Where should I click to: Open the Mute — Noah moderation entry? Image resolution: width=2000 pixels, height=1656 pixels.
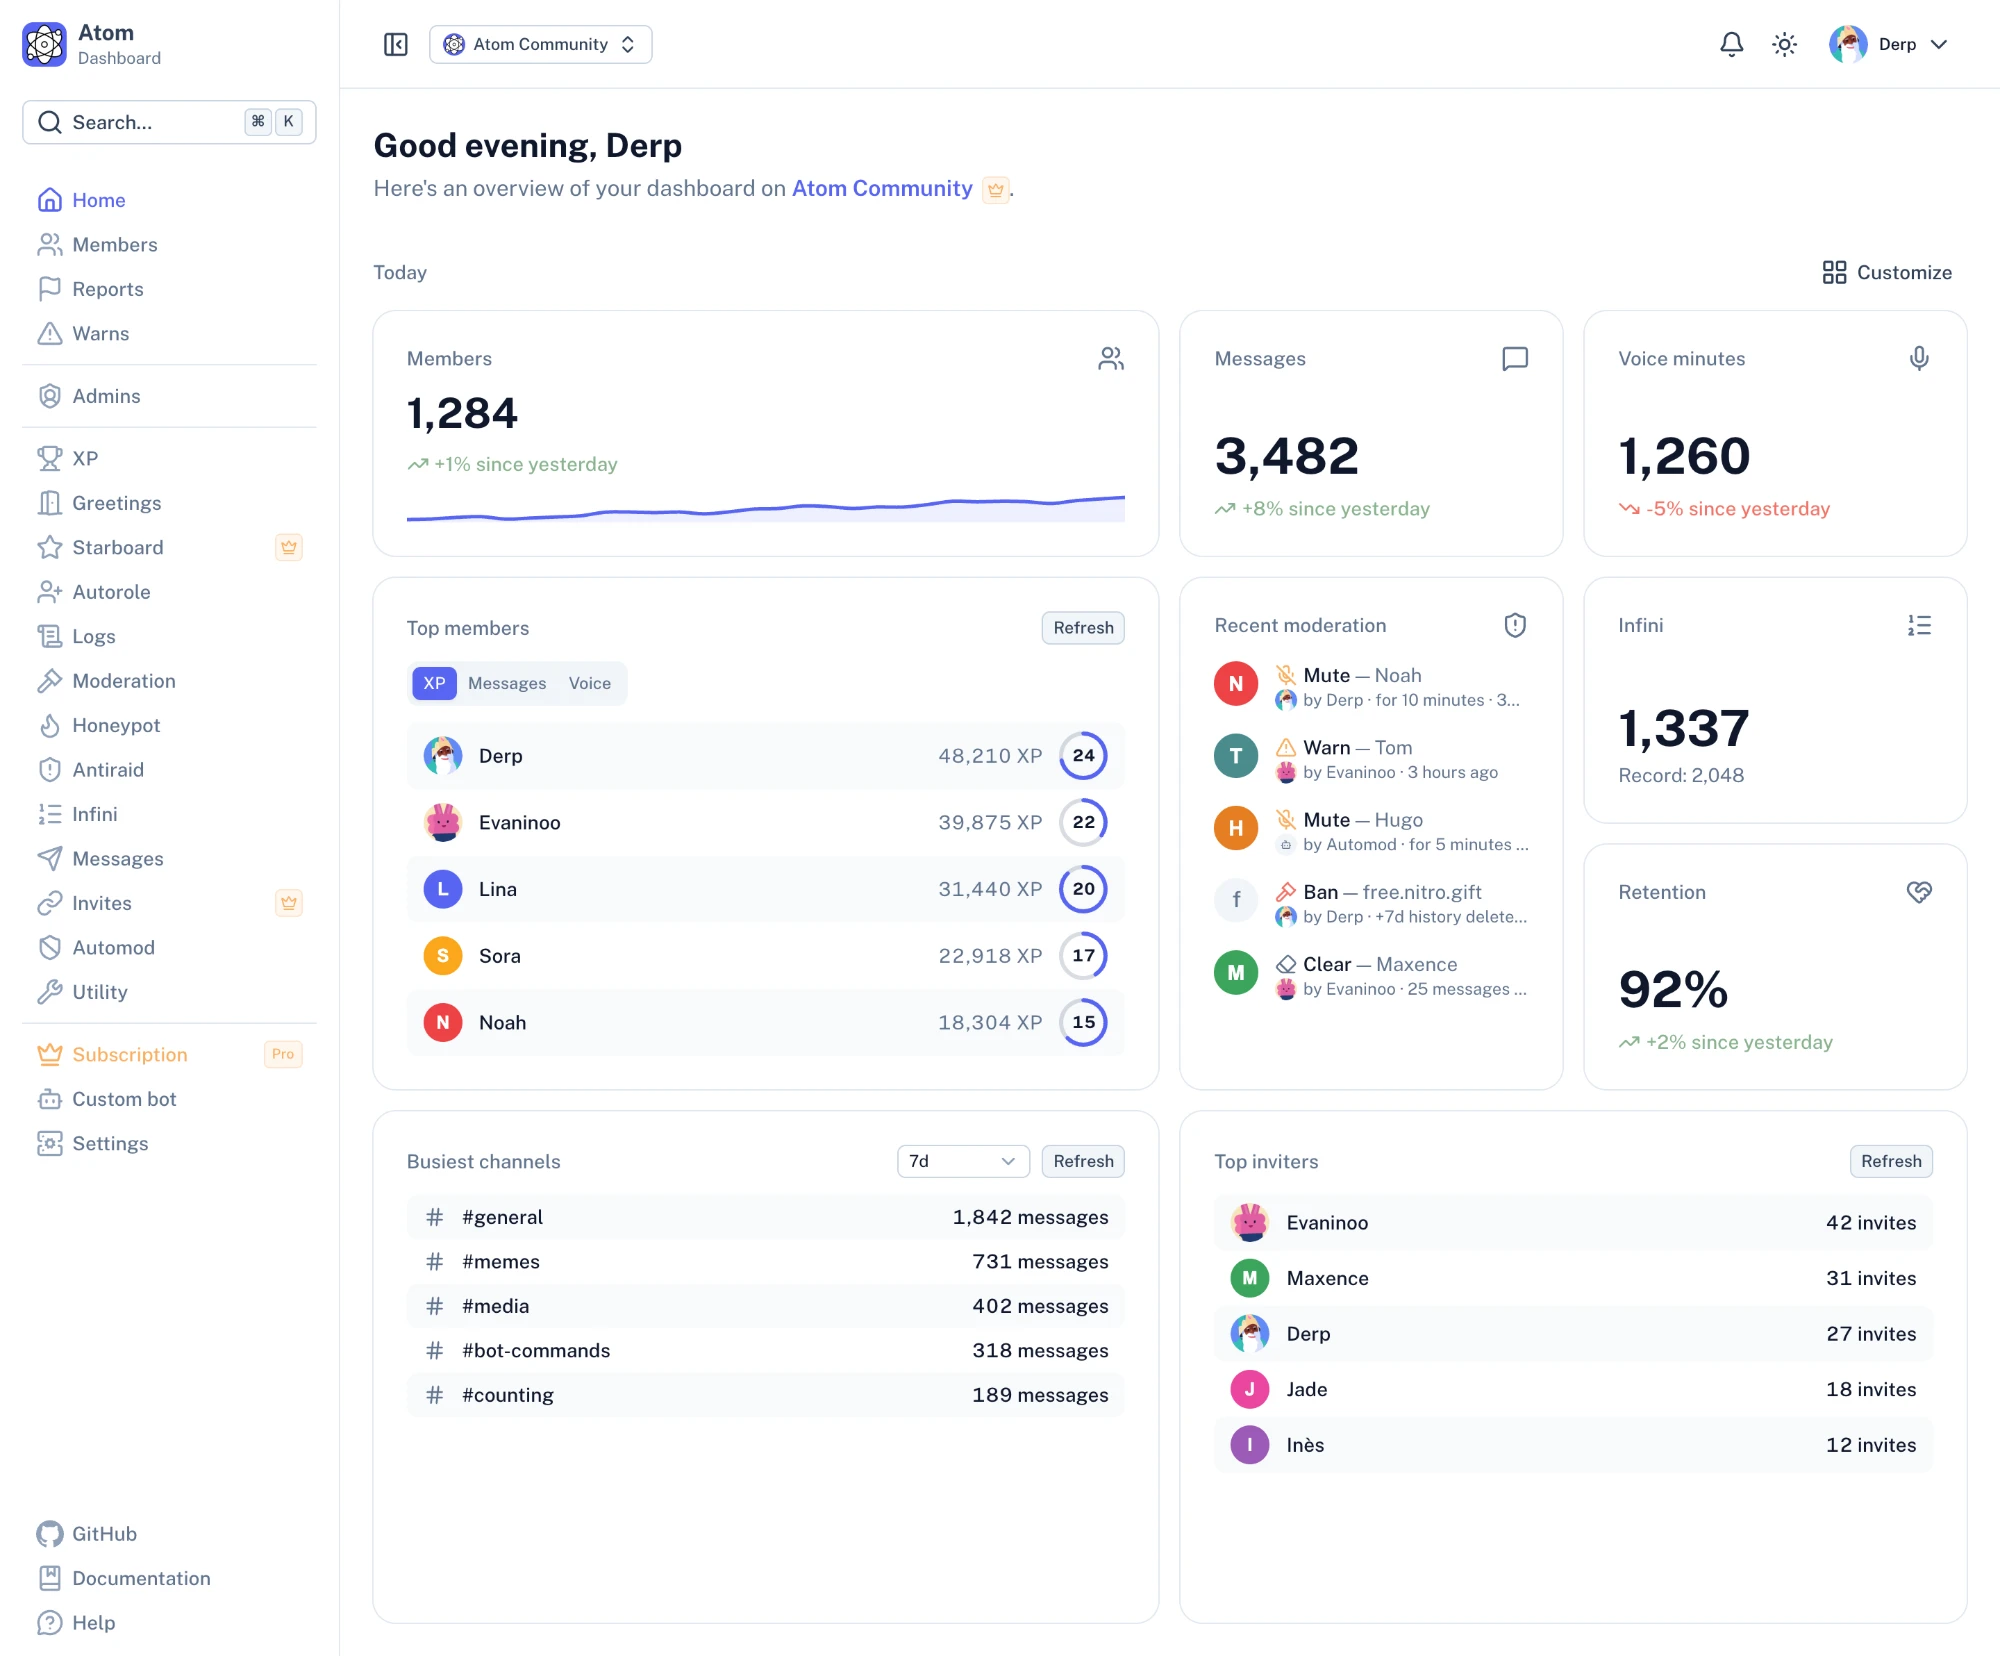1371,687
